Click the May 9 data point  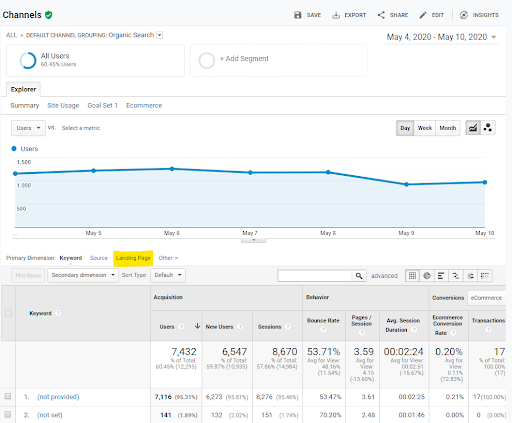click(406, 184)
